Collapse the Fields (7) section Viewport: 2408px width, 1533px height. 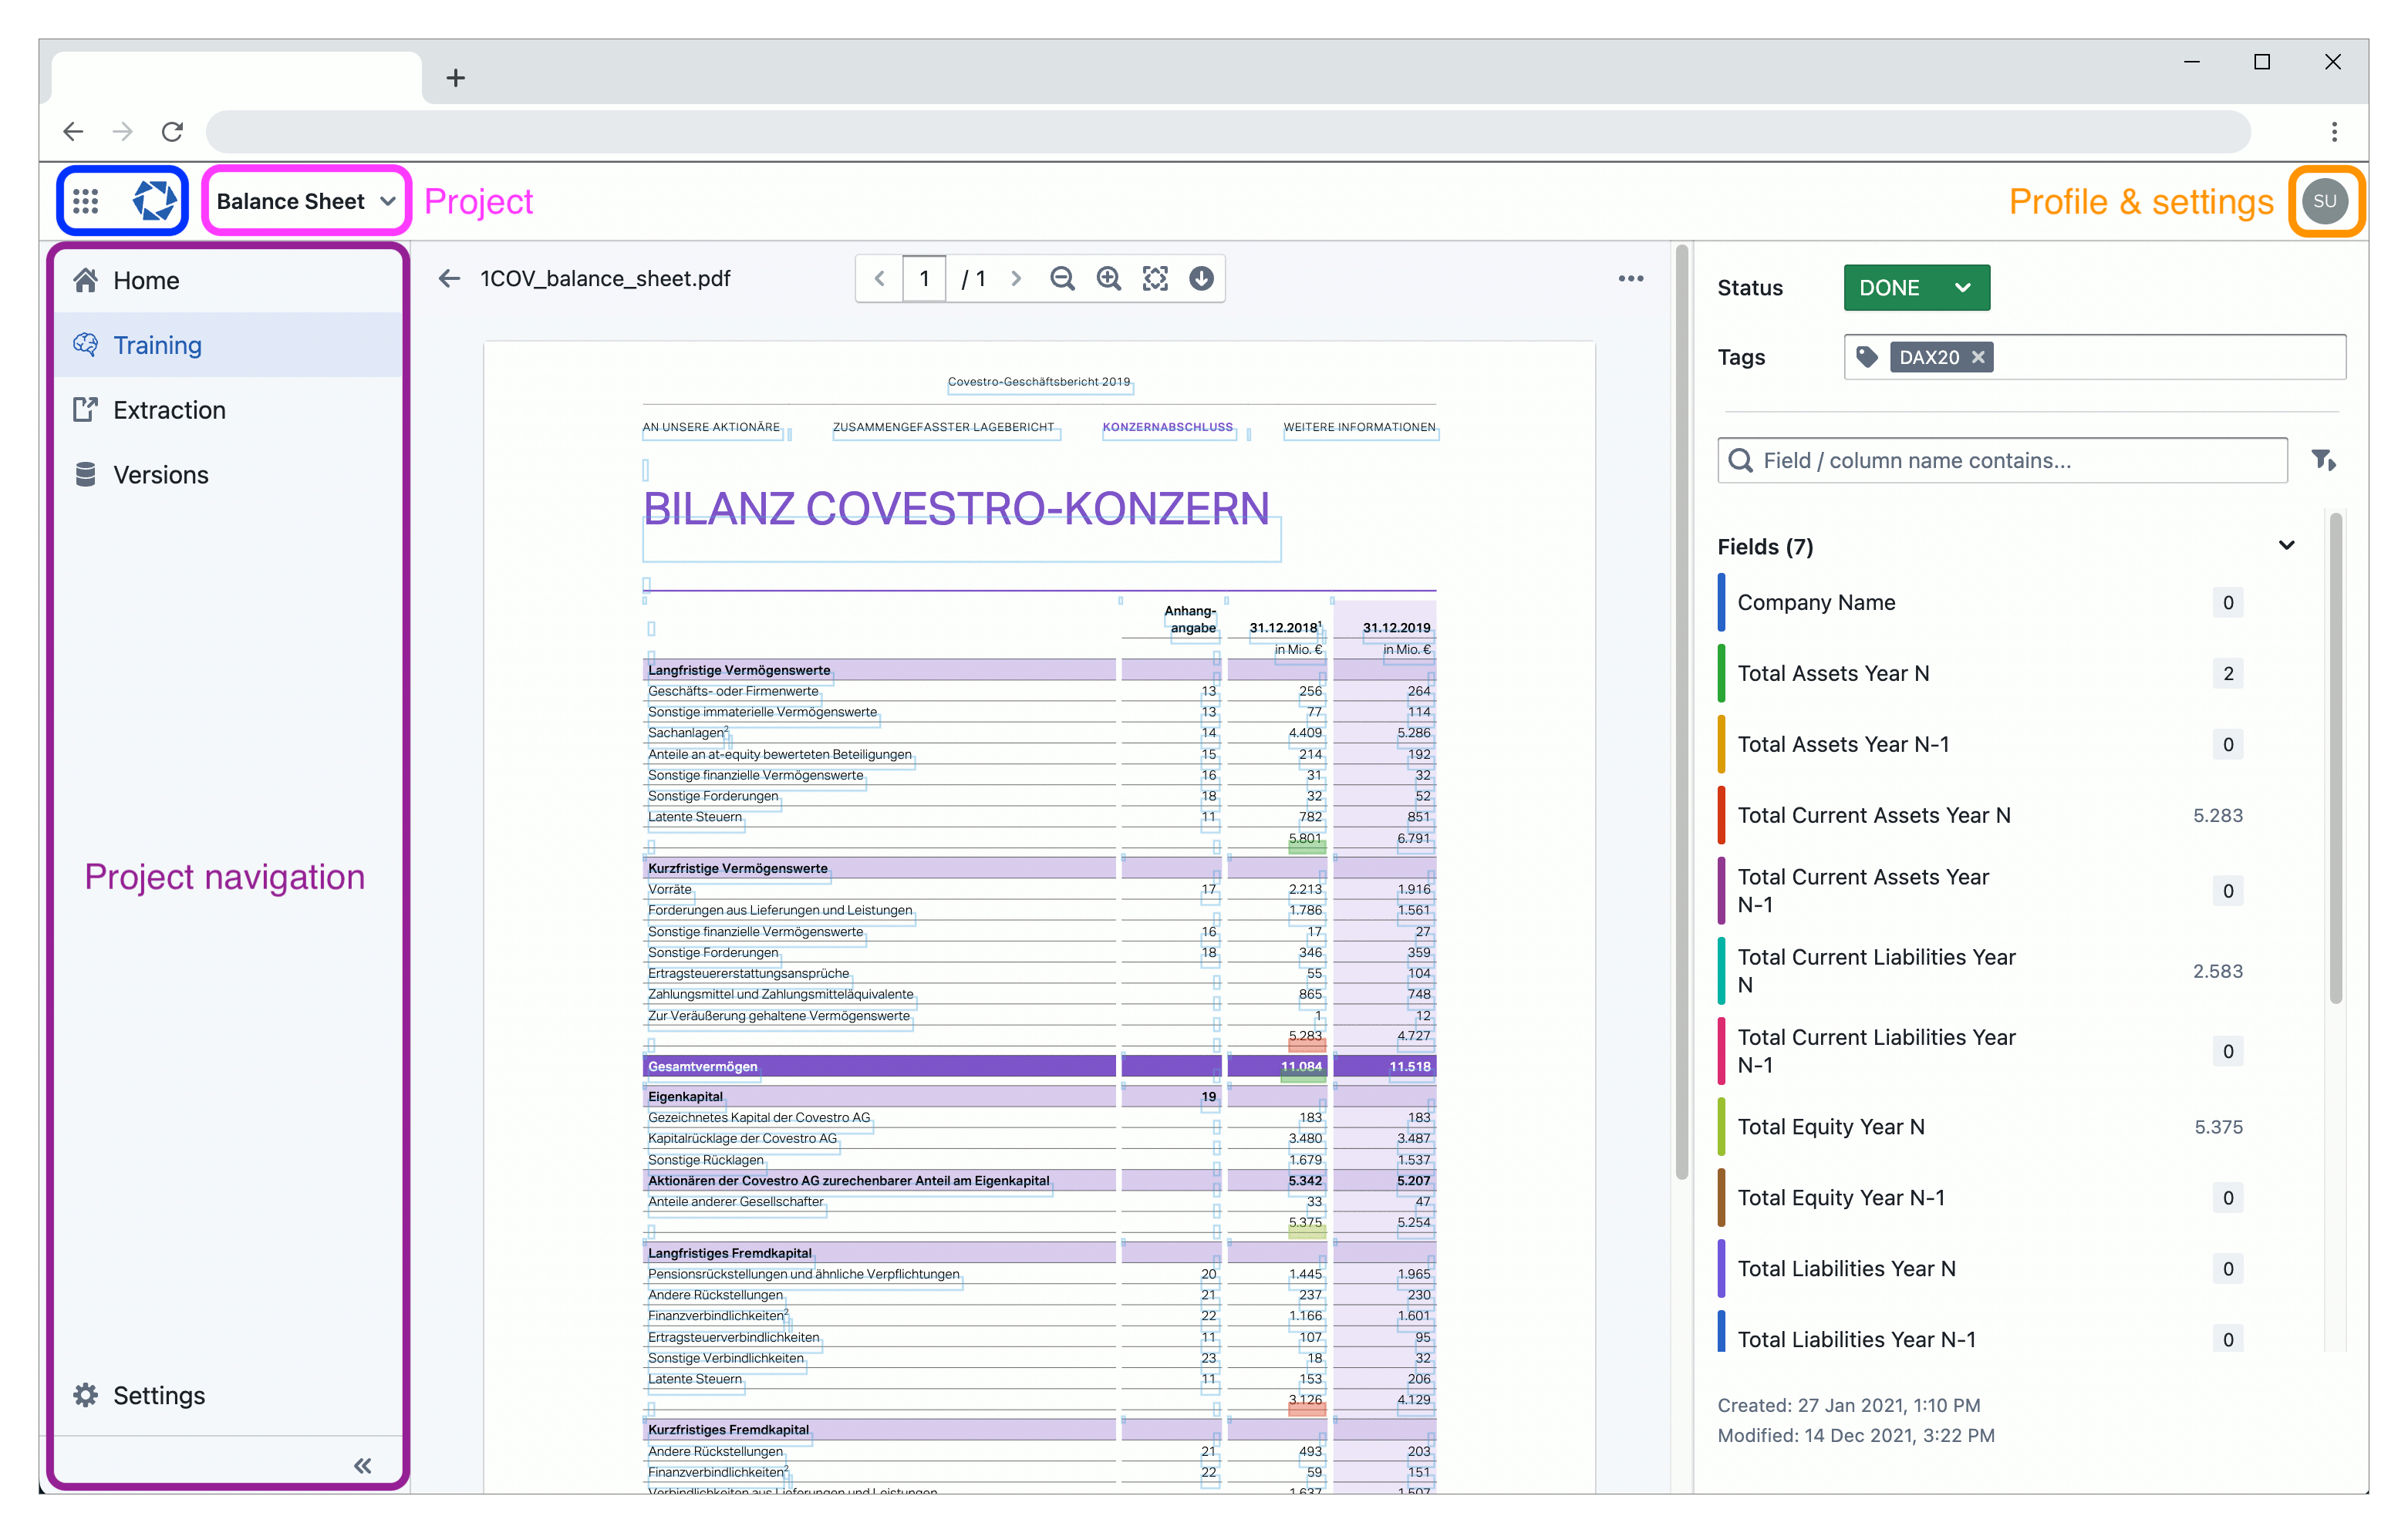[x=2286, y=546]
